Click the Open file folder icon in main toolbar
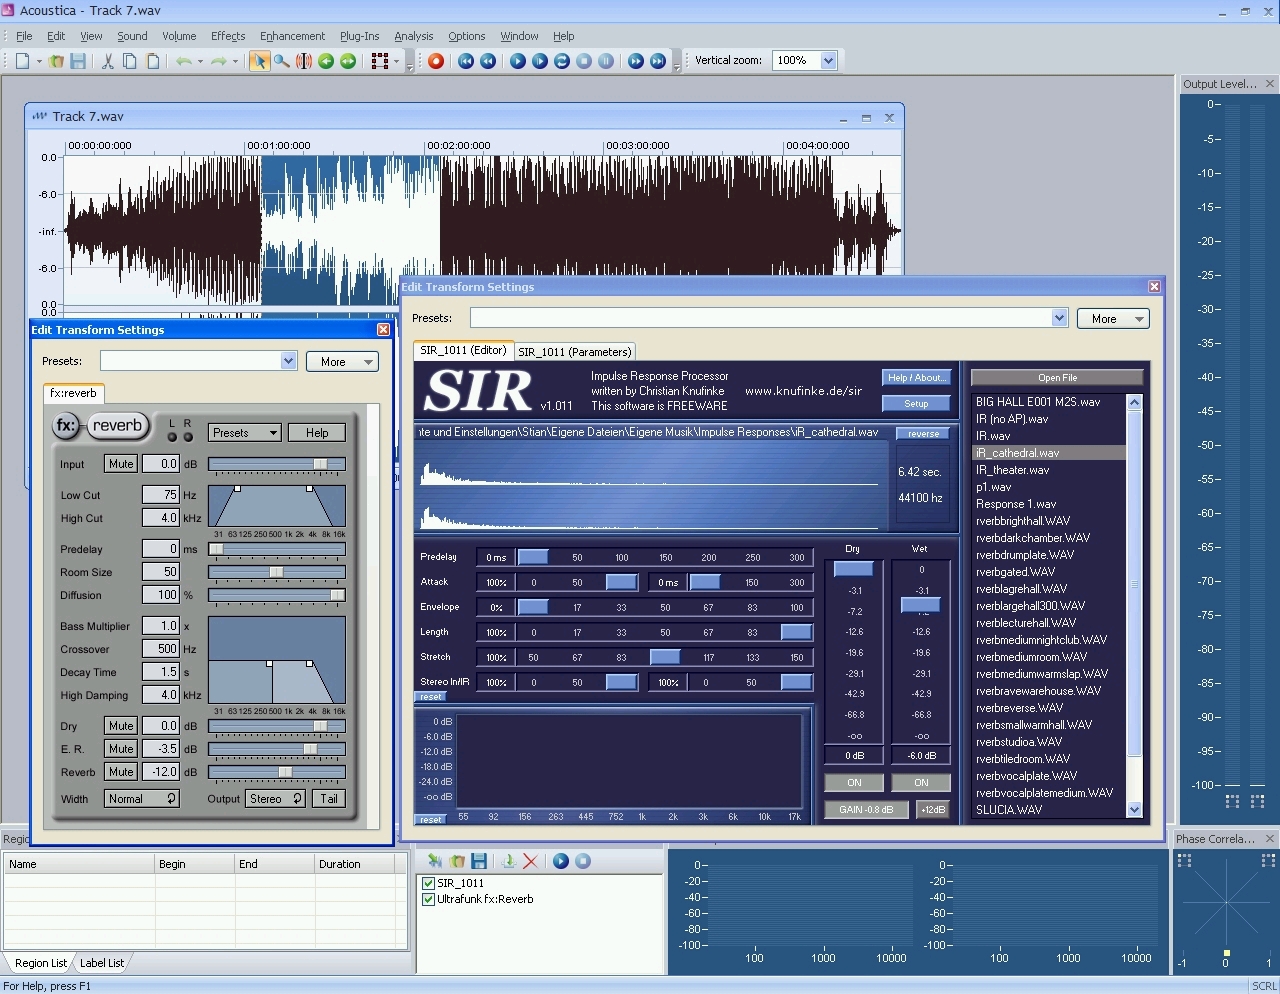This screenshot has width=1280, height=994. [57, 61]
